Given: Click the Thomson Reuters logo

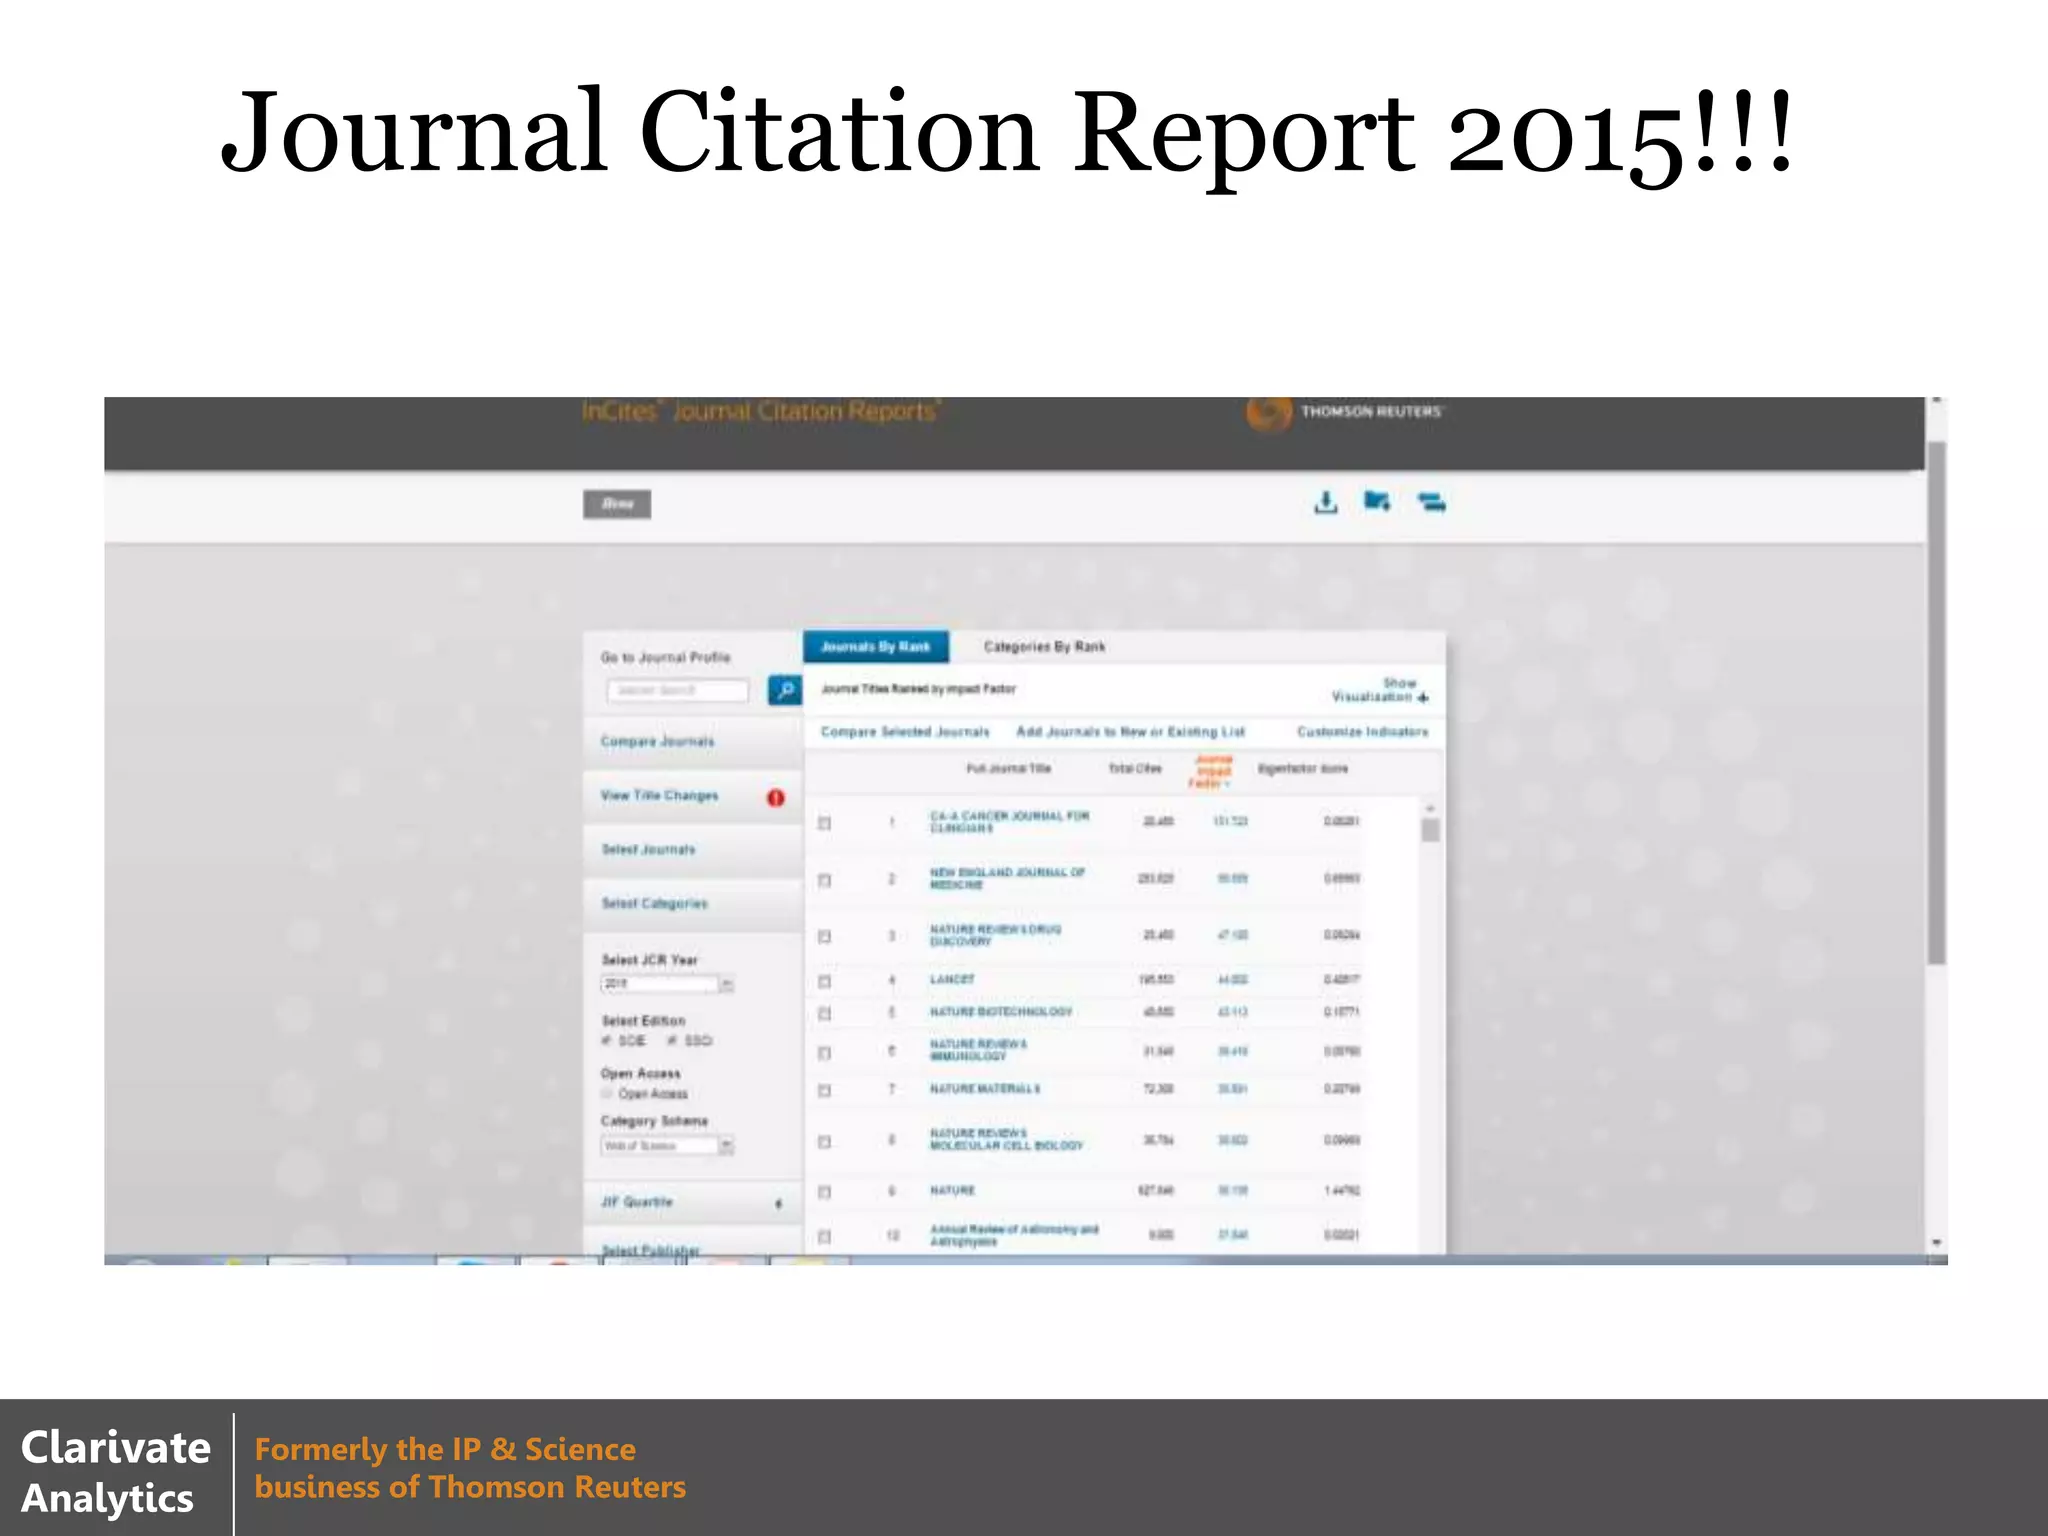Looking at the screenshot, I should tap(1346, 412).
